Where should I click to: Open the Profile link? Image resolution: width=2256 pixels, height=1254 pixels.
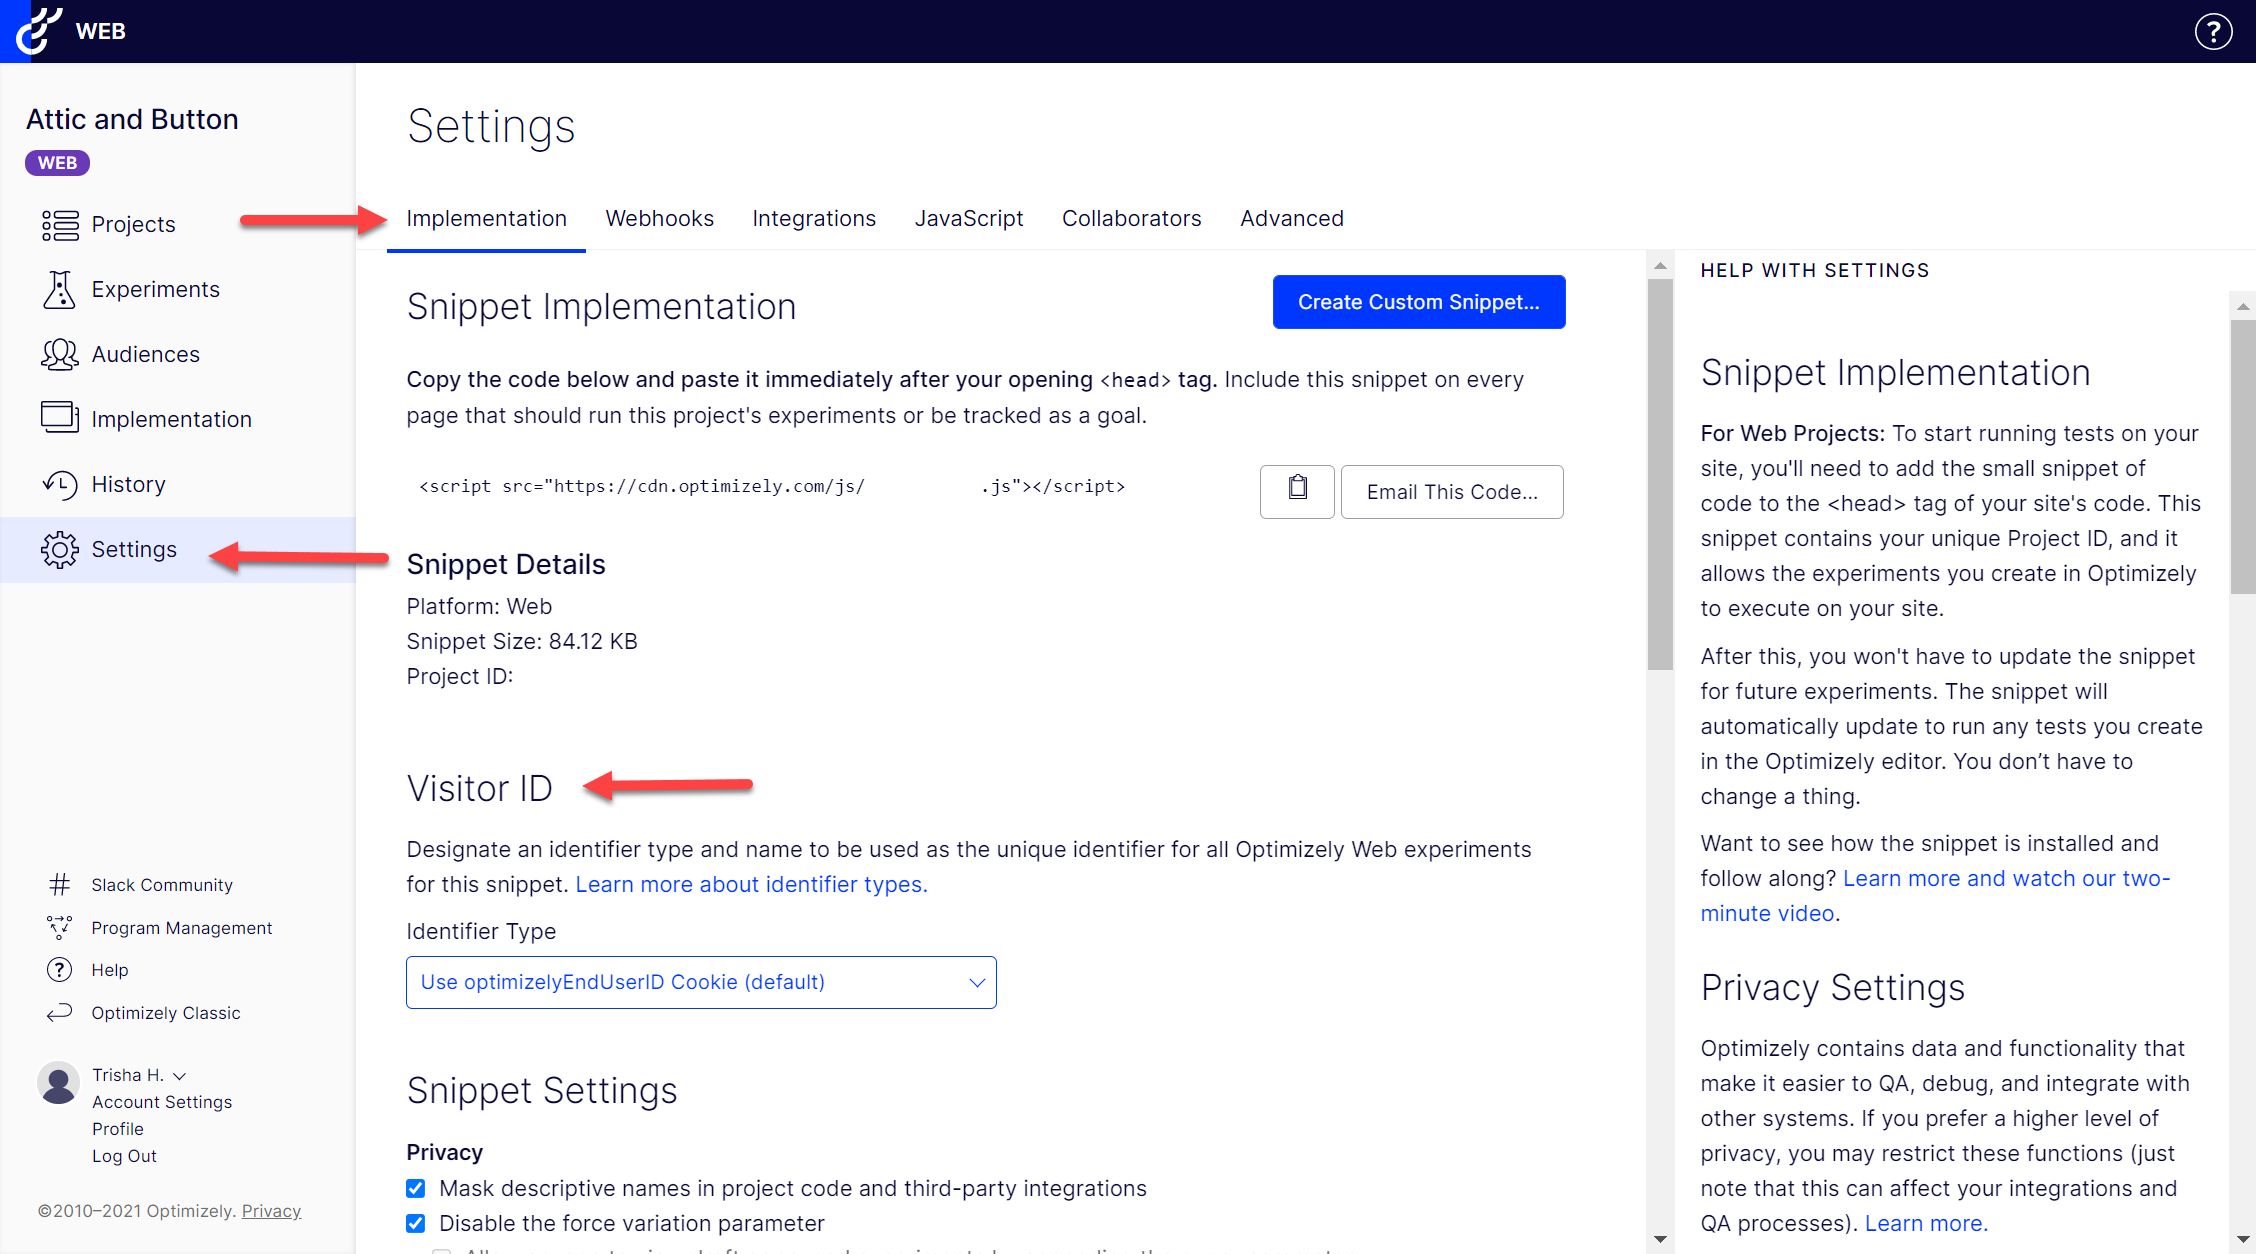pyautogui.click(x=118, y=1129)
